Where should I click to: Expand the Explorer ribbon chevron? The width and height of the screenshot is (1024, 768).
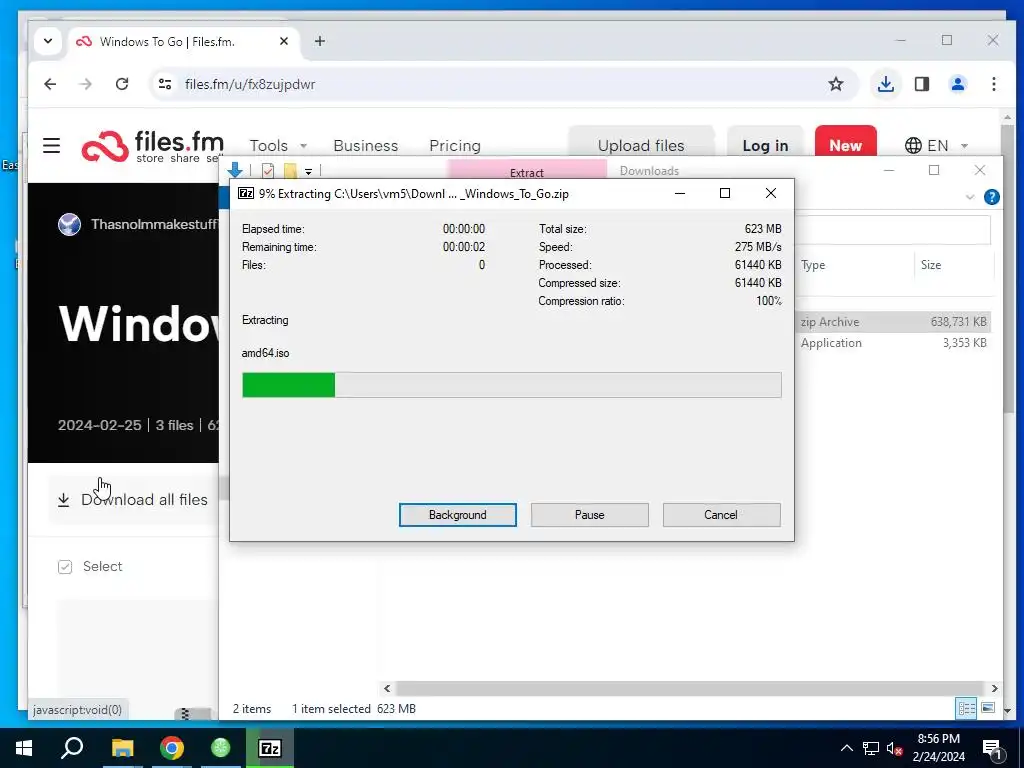point(970,197)
